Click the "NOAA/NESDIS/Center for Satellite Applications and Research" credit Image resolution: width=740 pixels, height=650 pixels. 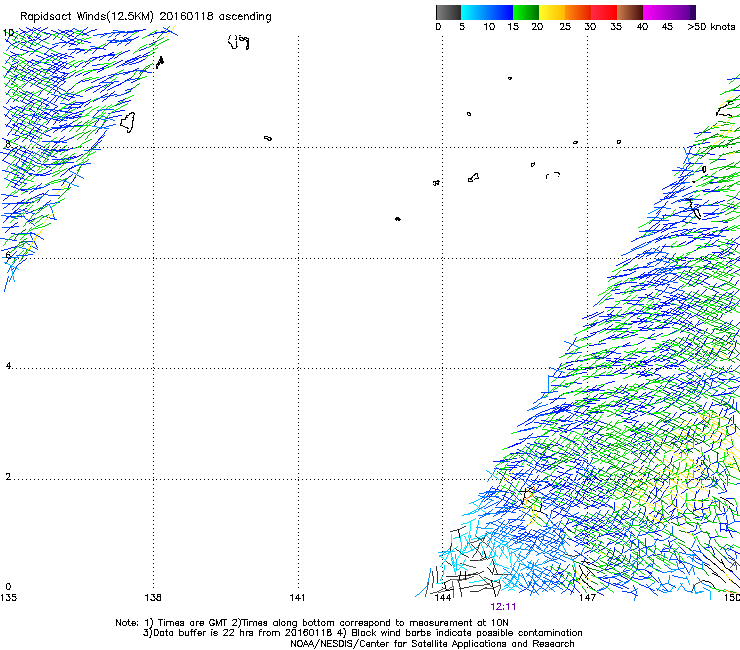(x=432, y=644)
